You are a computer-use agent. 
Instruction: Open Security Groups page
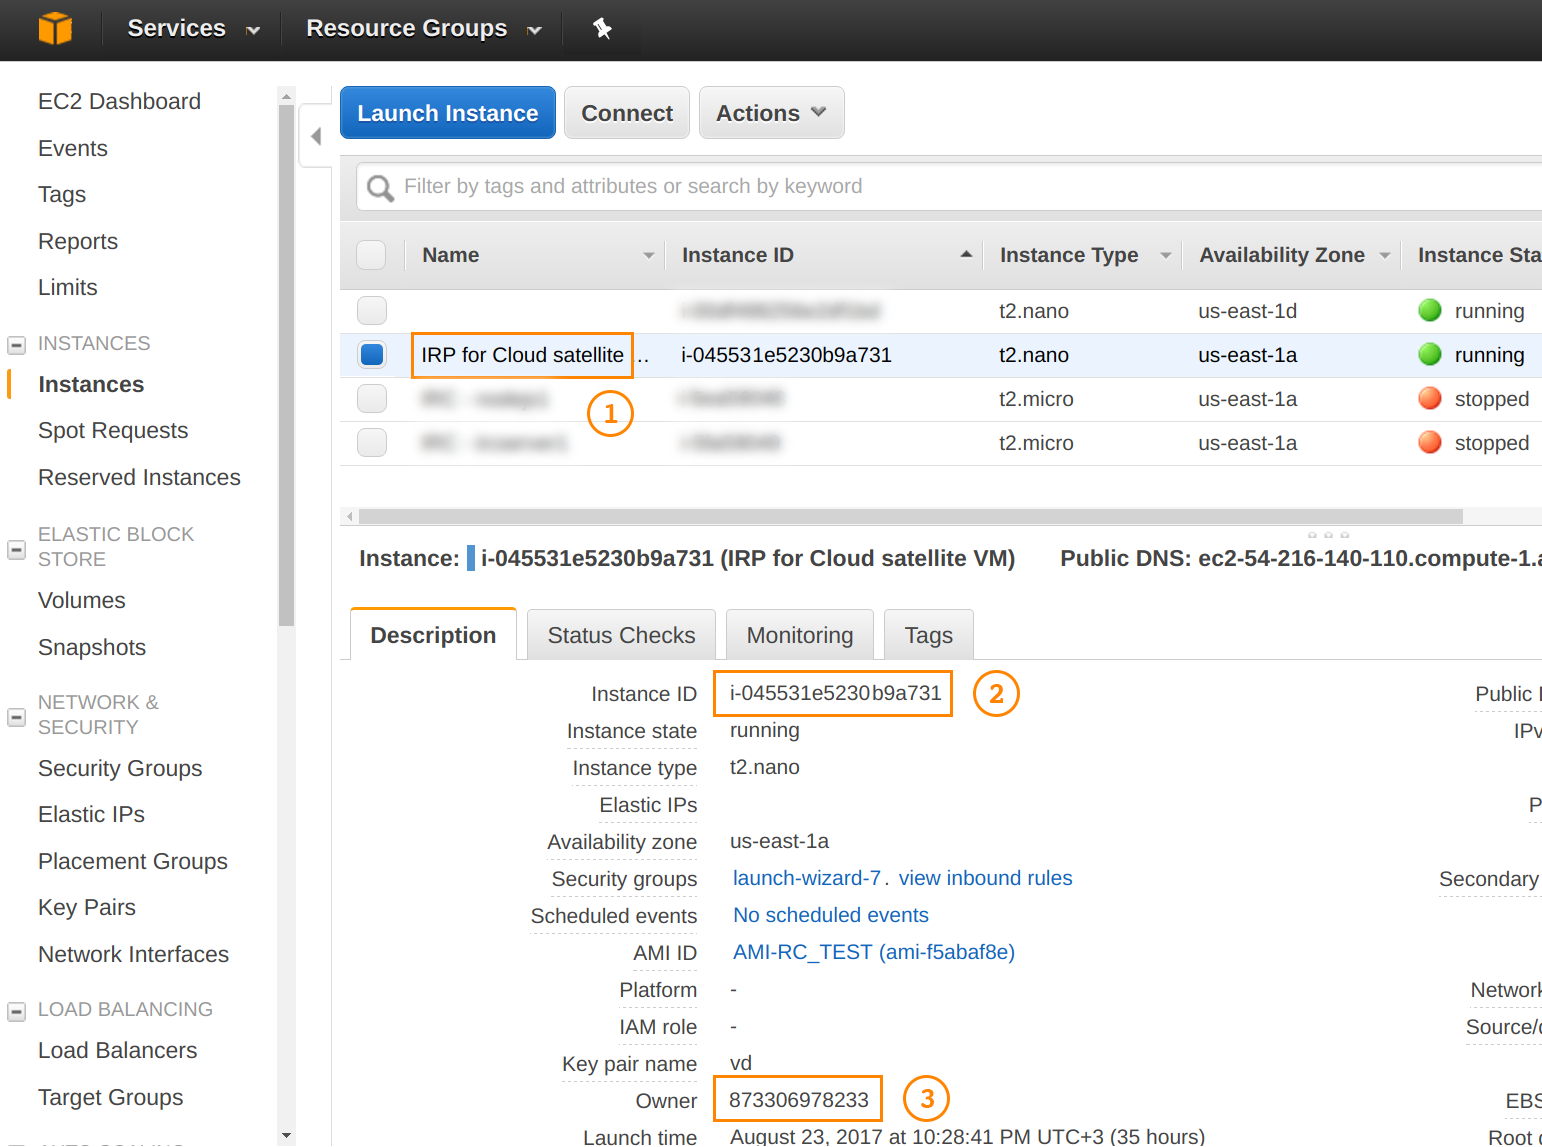click(120, 768)
